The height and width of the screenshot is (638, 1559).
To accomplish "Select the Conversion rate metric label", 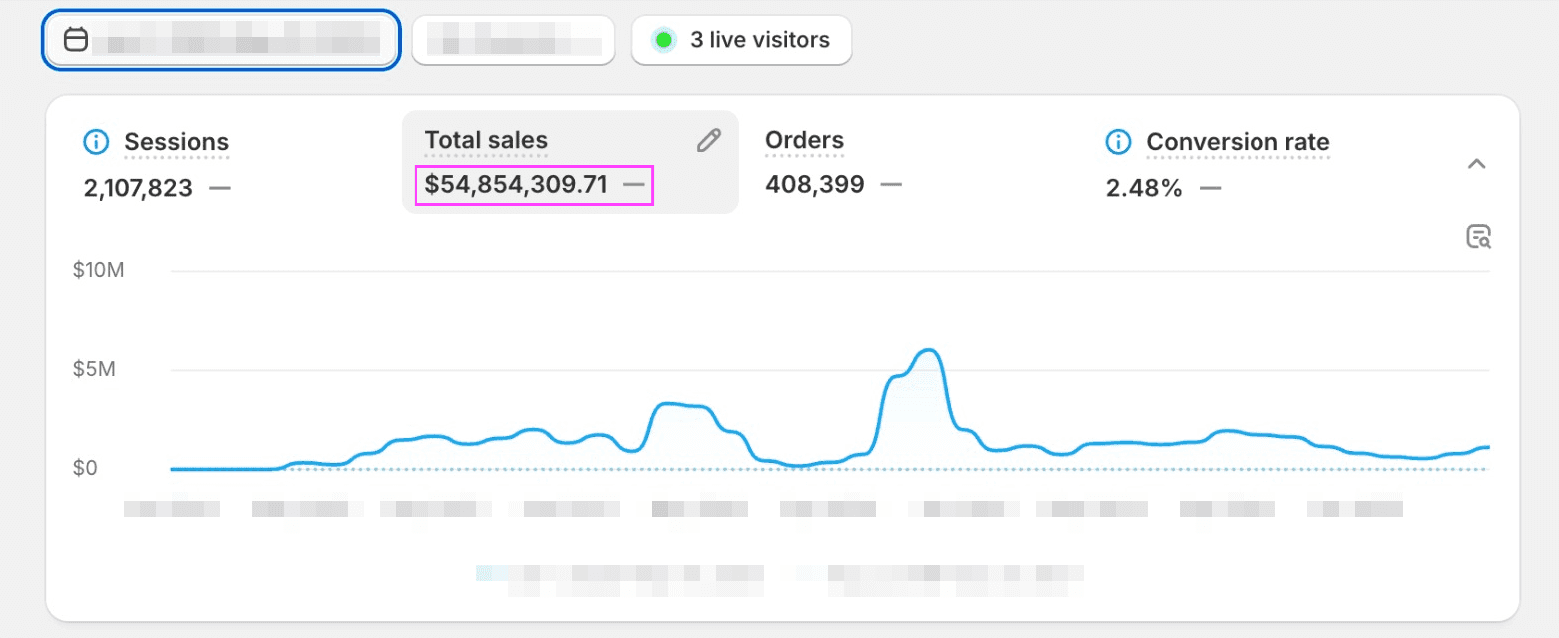I will click(x=1237, y=142).
